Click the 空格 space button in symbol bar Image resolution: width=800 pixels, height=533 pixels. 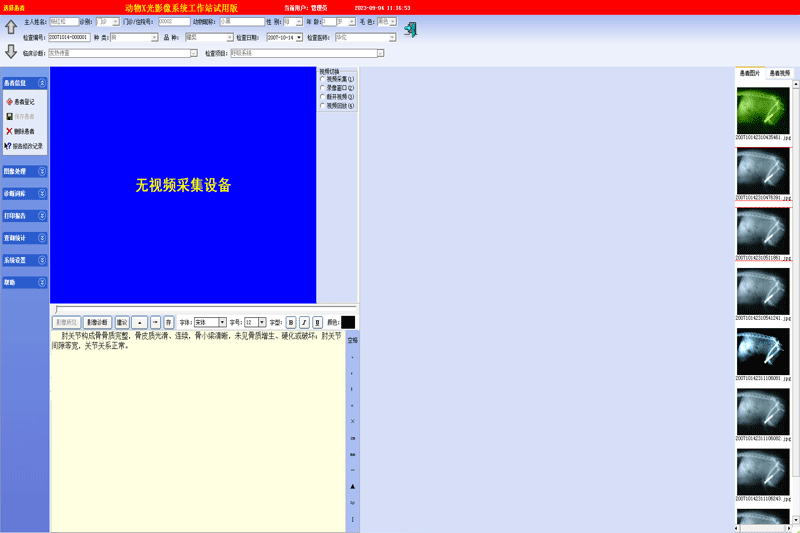[353, 340]
